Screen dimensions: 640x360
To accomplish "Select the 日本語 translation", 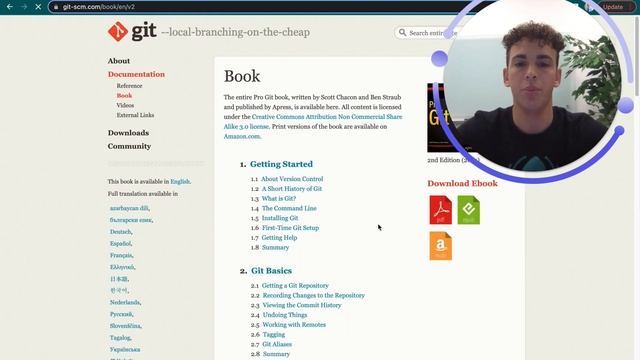I will pos(119,279).
